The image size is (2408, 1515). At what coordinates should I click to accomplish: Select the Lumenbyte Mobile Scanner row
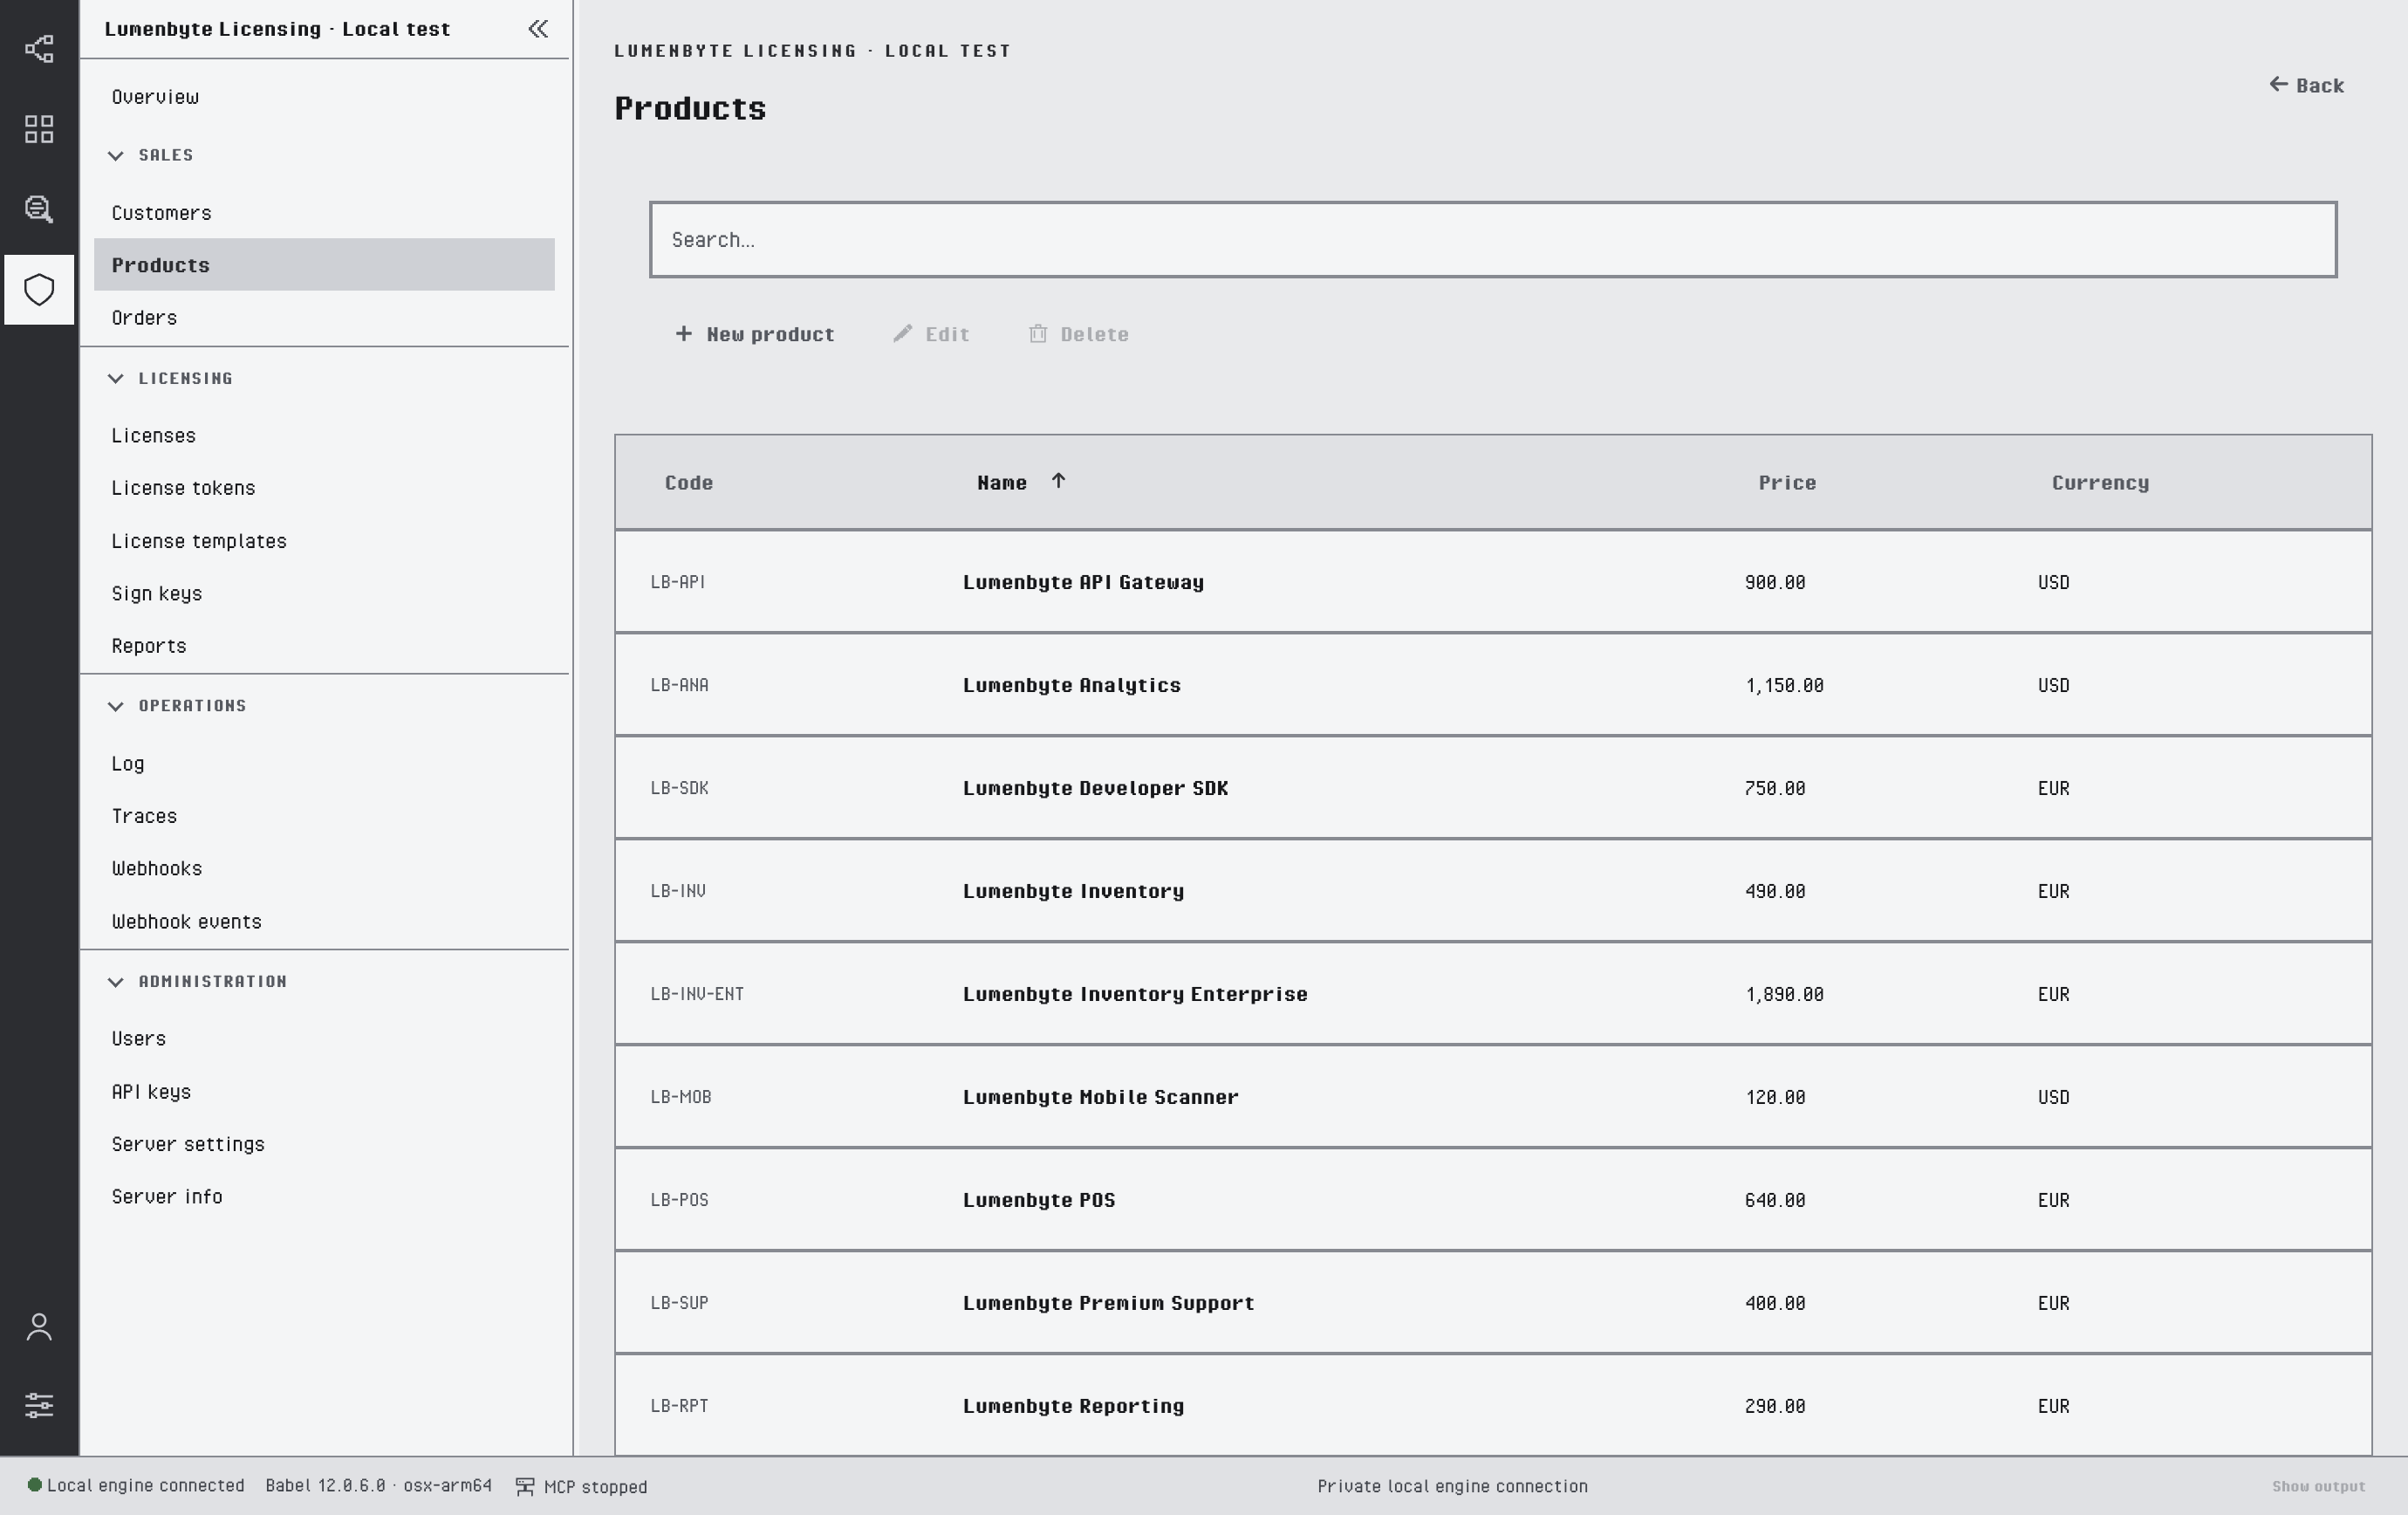click(x=1493, y=1097)
